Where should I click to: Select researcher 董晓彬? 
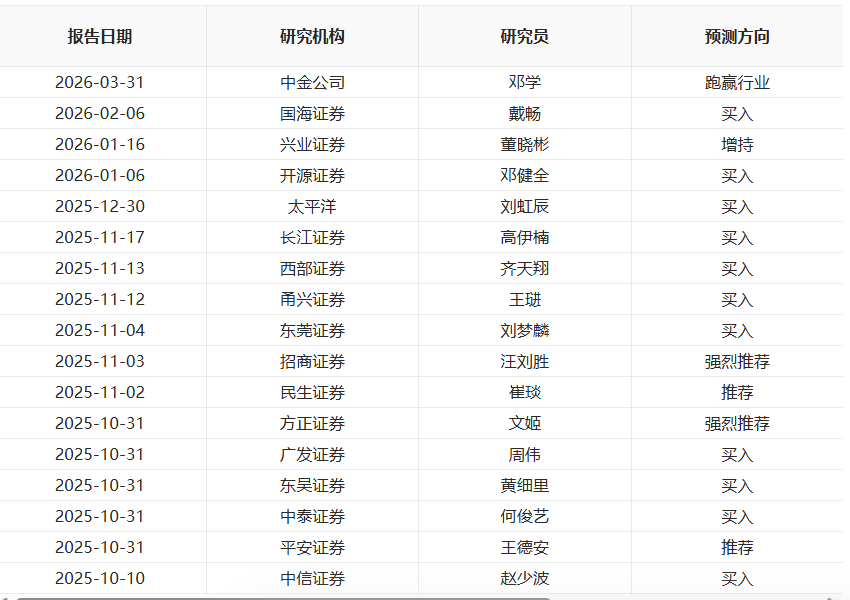coord(524,145)
